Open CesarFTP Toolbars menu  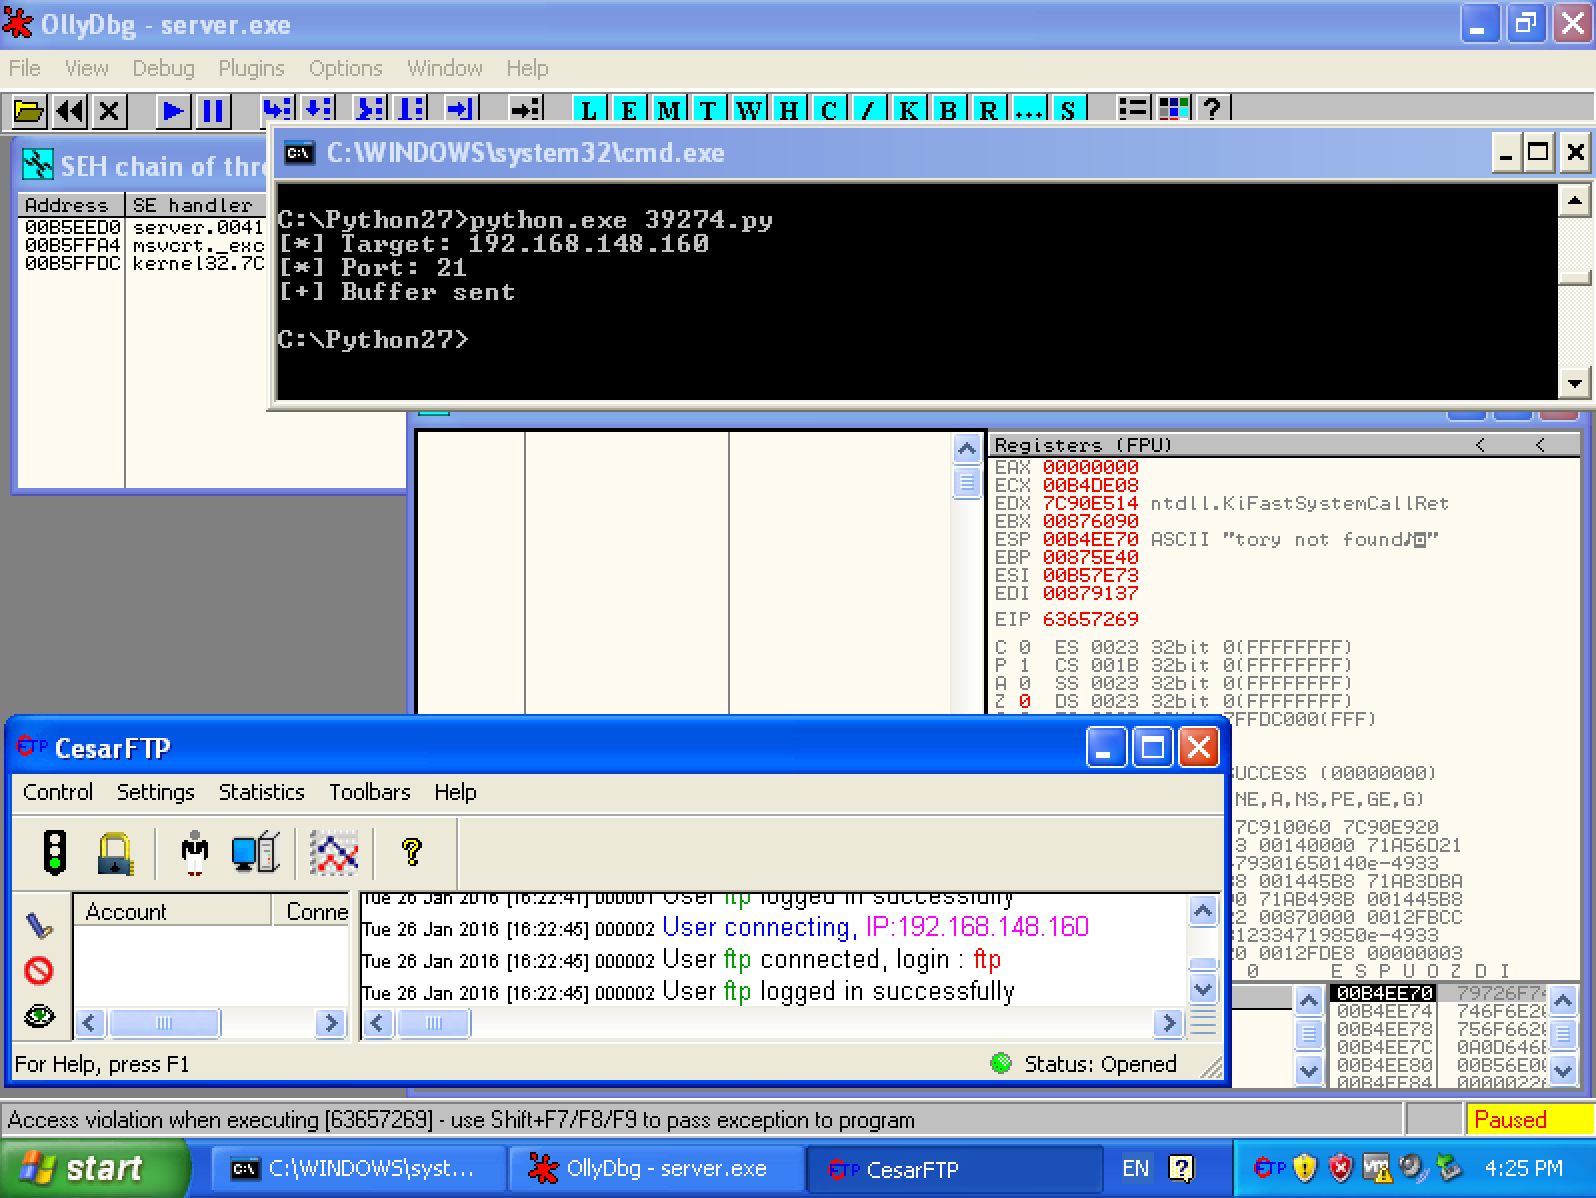tap(370, 792)
